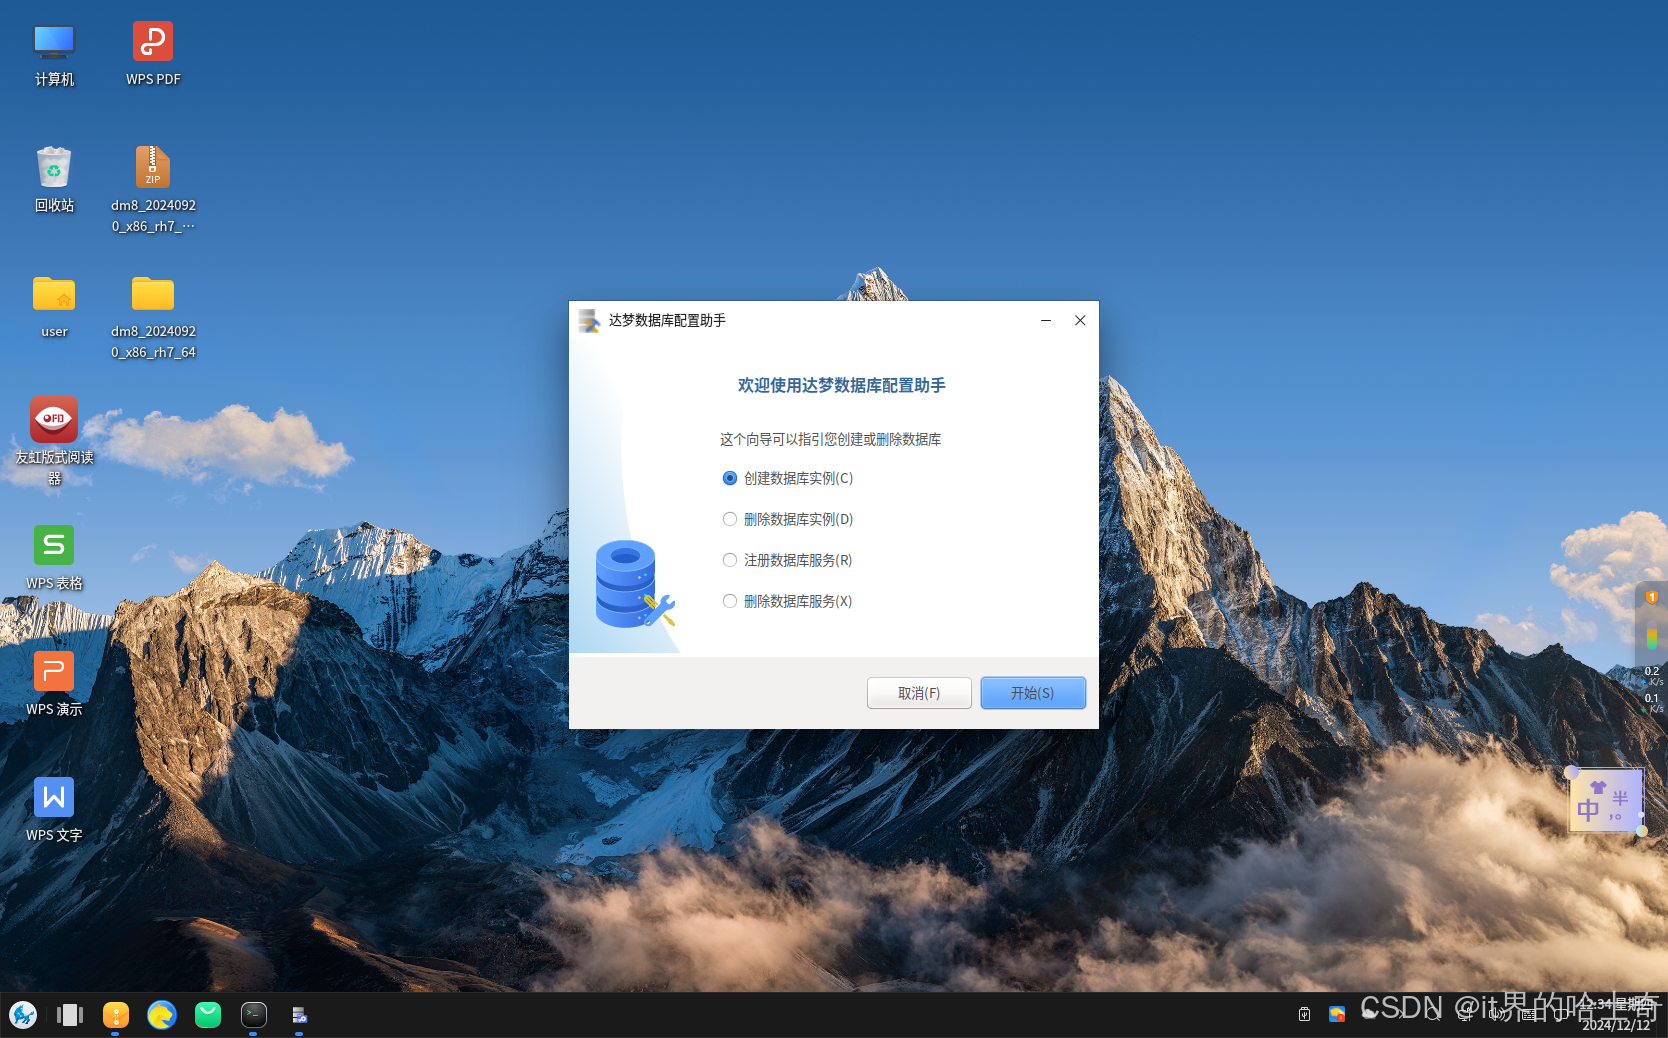Click the dialog title bar app icon
1668x1038 pixels.
[x=589, y=320]
